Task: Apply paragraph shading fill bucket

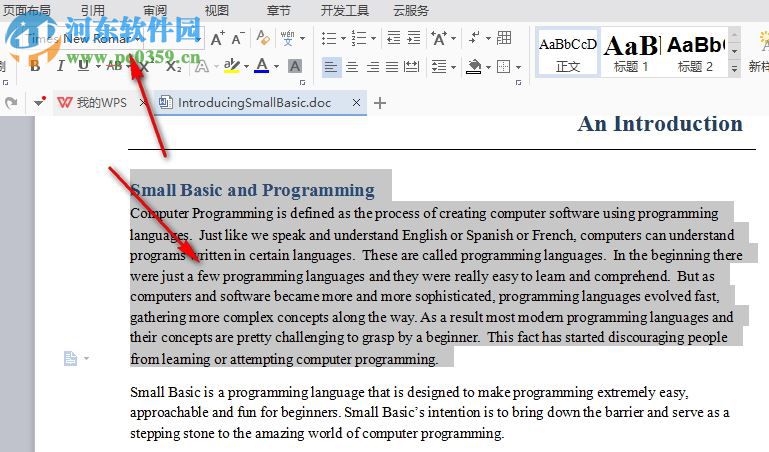Action: 474,67
